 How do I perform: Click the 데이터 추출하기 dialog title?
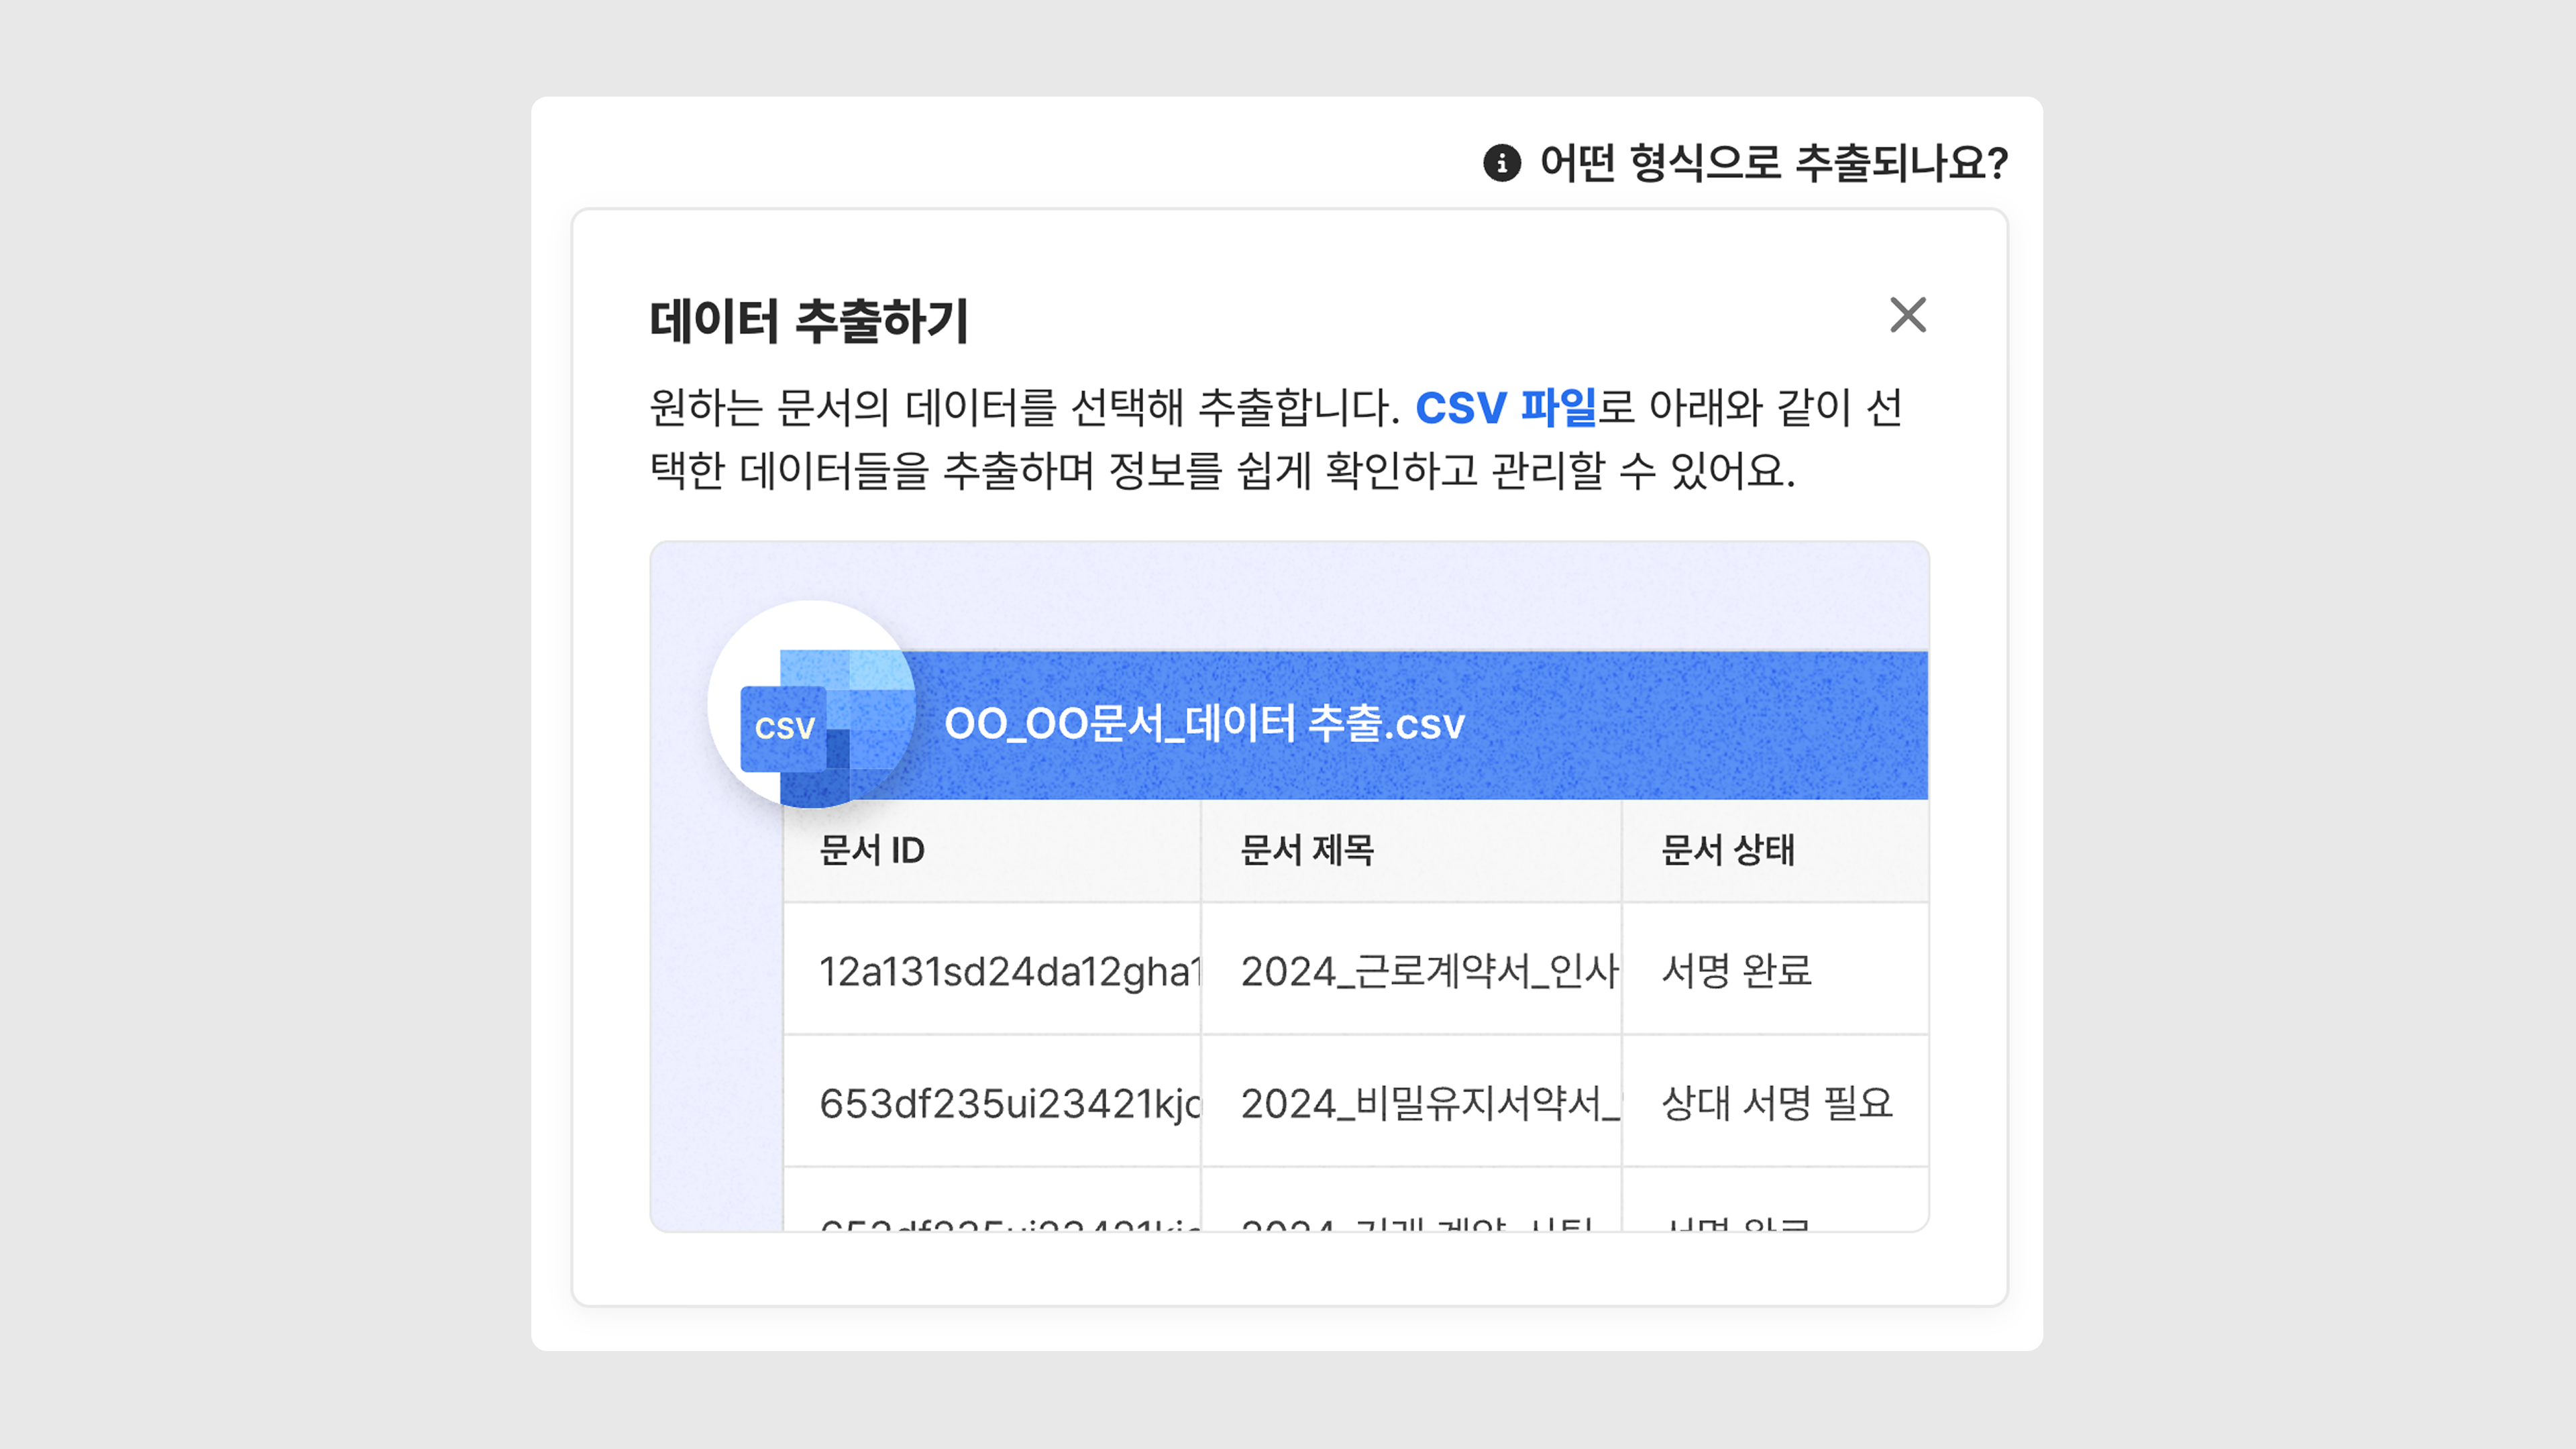coord(808,321)
